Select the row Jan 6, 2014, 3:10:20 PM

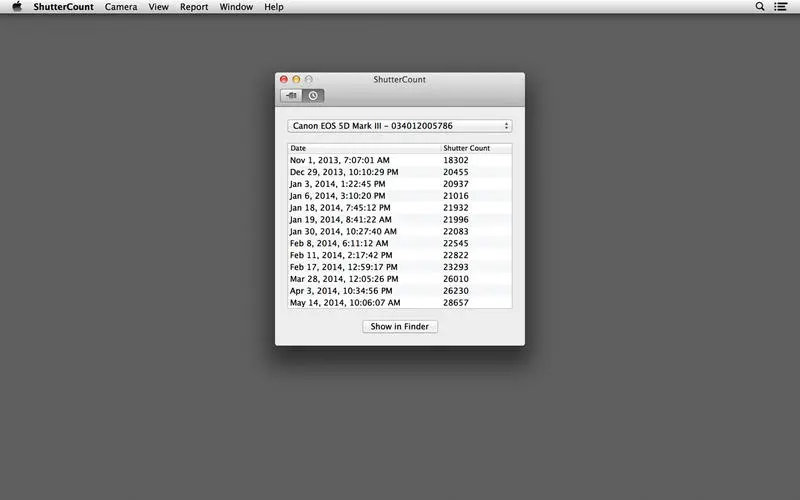(399, 196)
